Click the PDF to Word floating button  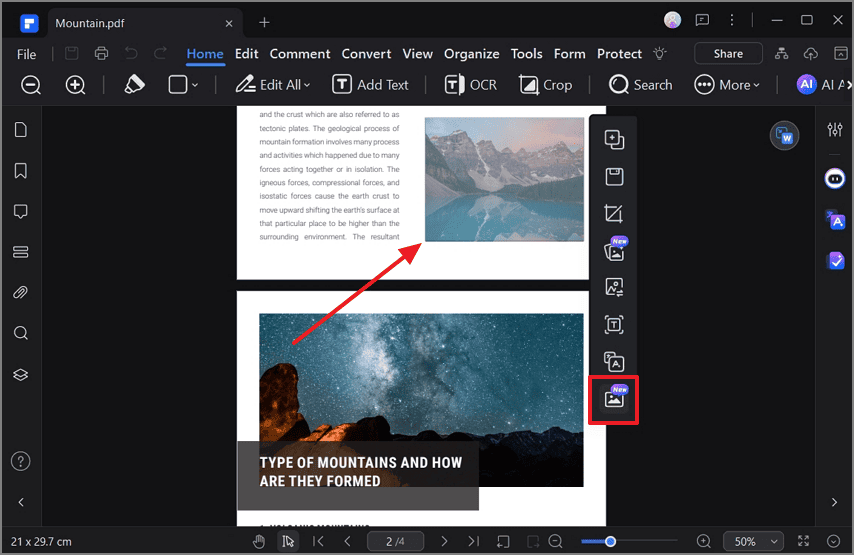pos(784,136)
